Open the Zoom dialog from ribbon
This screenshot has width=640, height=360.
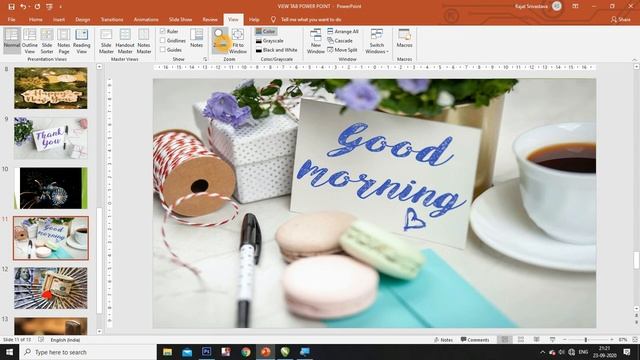(220, 41)
